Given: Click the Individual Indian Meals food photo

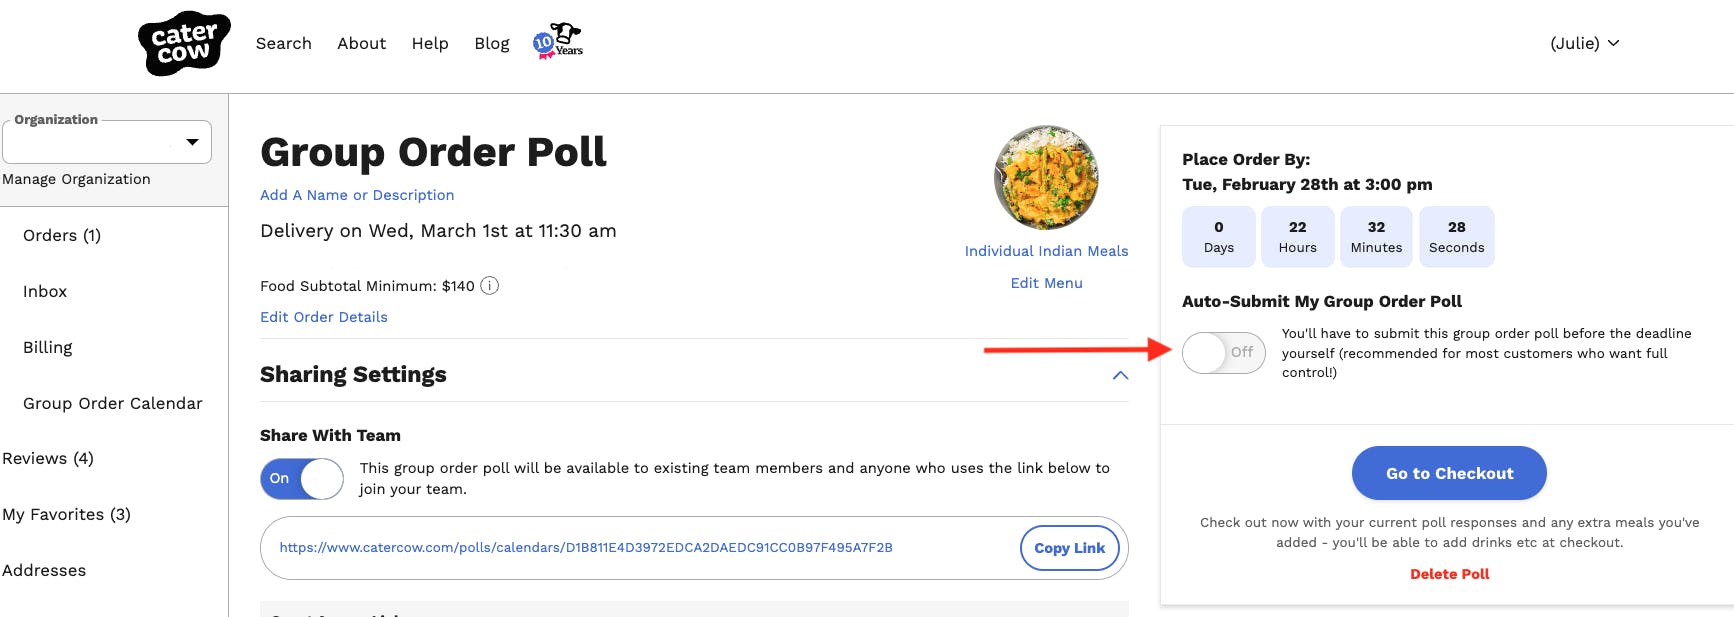Looking at the screenshot, I should 1046,178.
